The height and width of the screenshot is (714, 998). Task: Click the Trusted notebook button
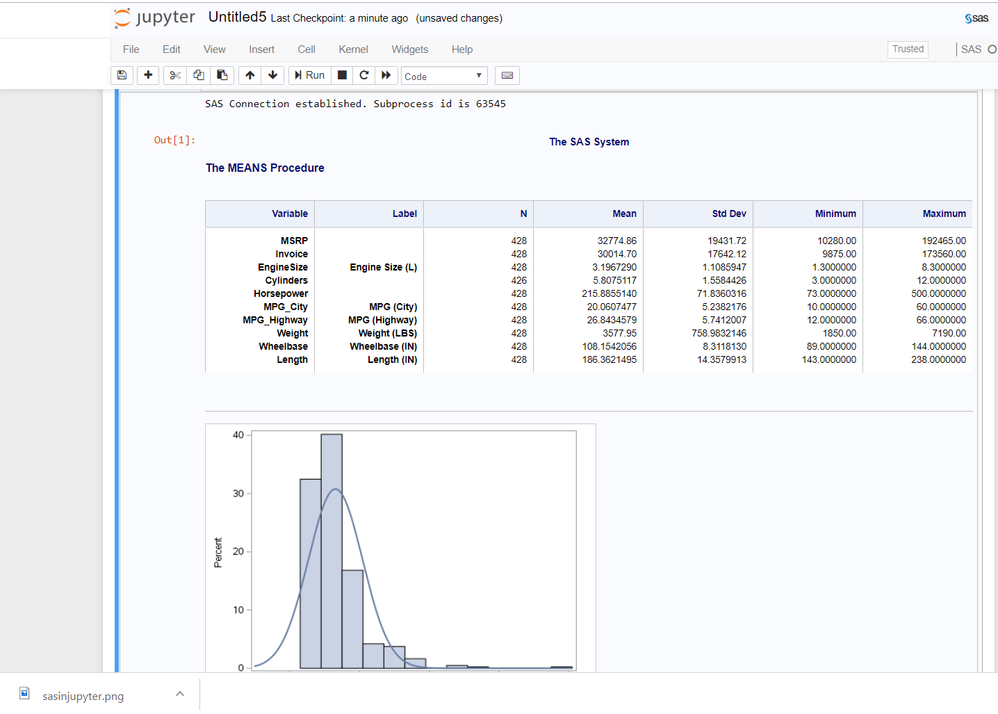pos(907,49)
